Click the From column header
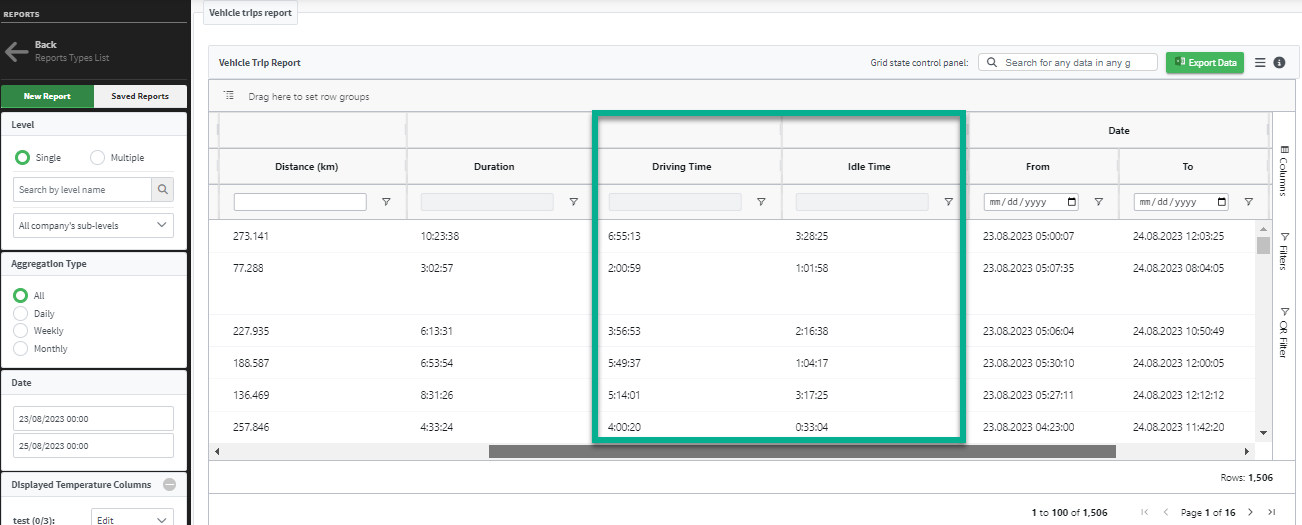This screenshot has height=525, width=1302. [x=1038, y=167]
